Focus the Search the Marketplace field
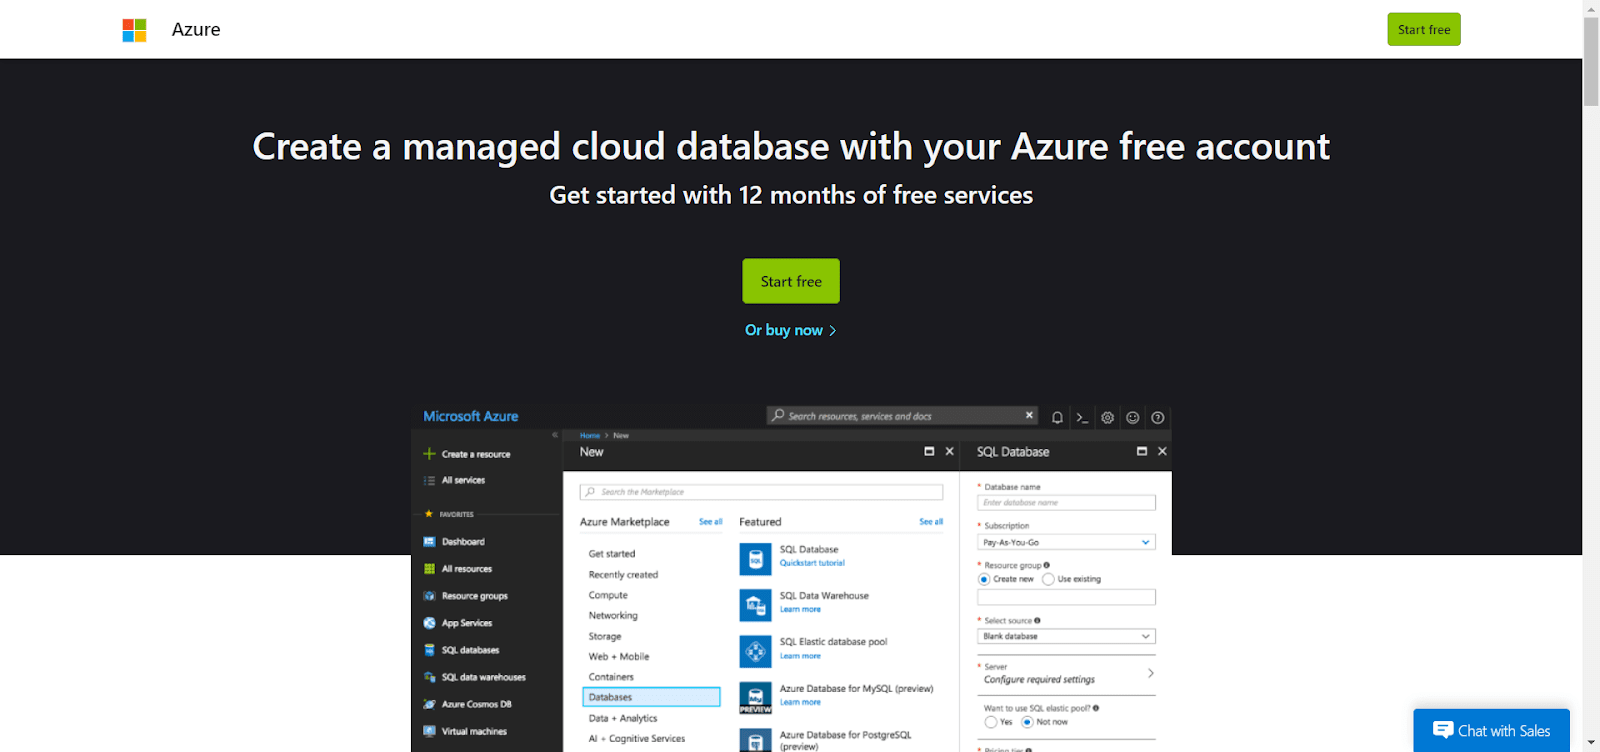1600x752 pixels. click(761, 492)
